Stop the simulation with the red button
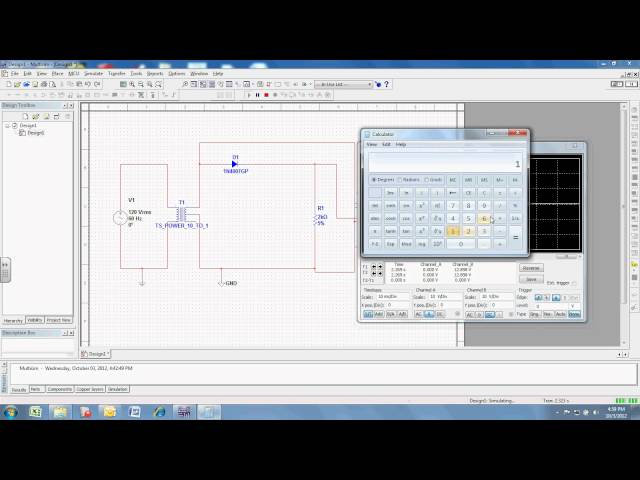Screen dimensions: 640x480 (x=266, y=95)
